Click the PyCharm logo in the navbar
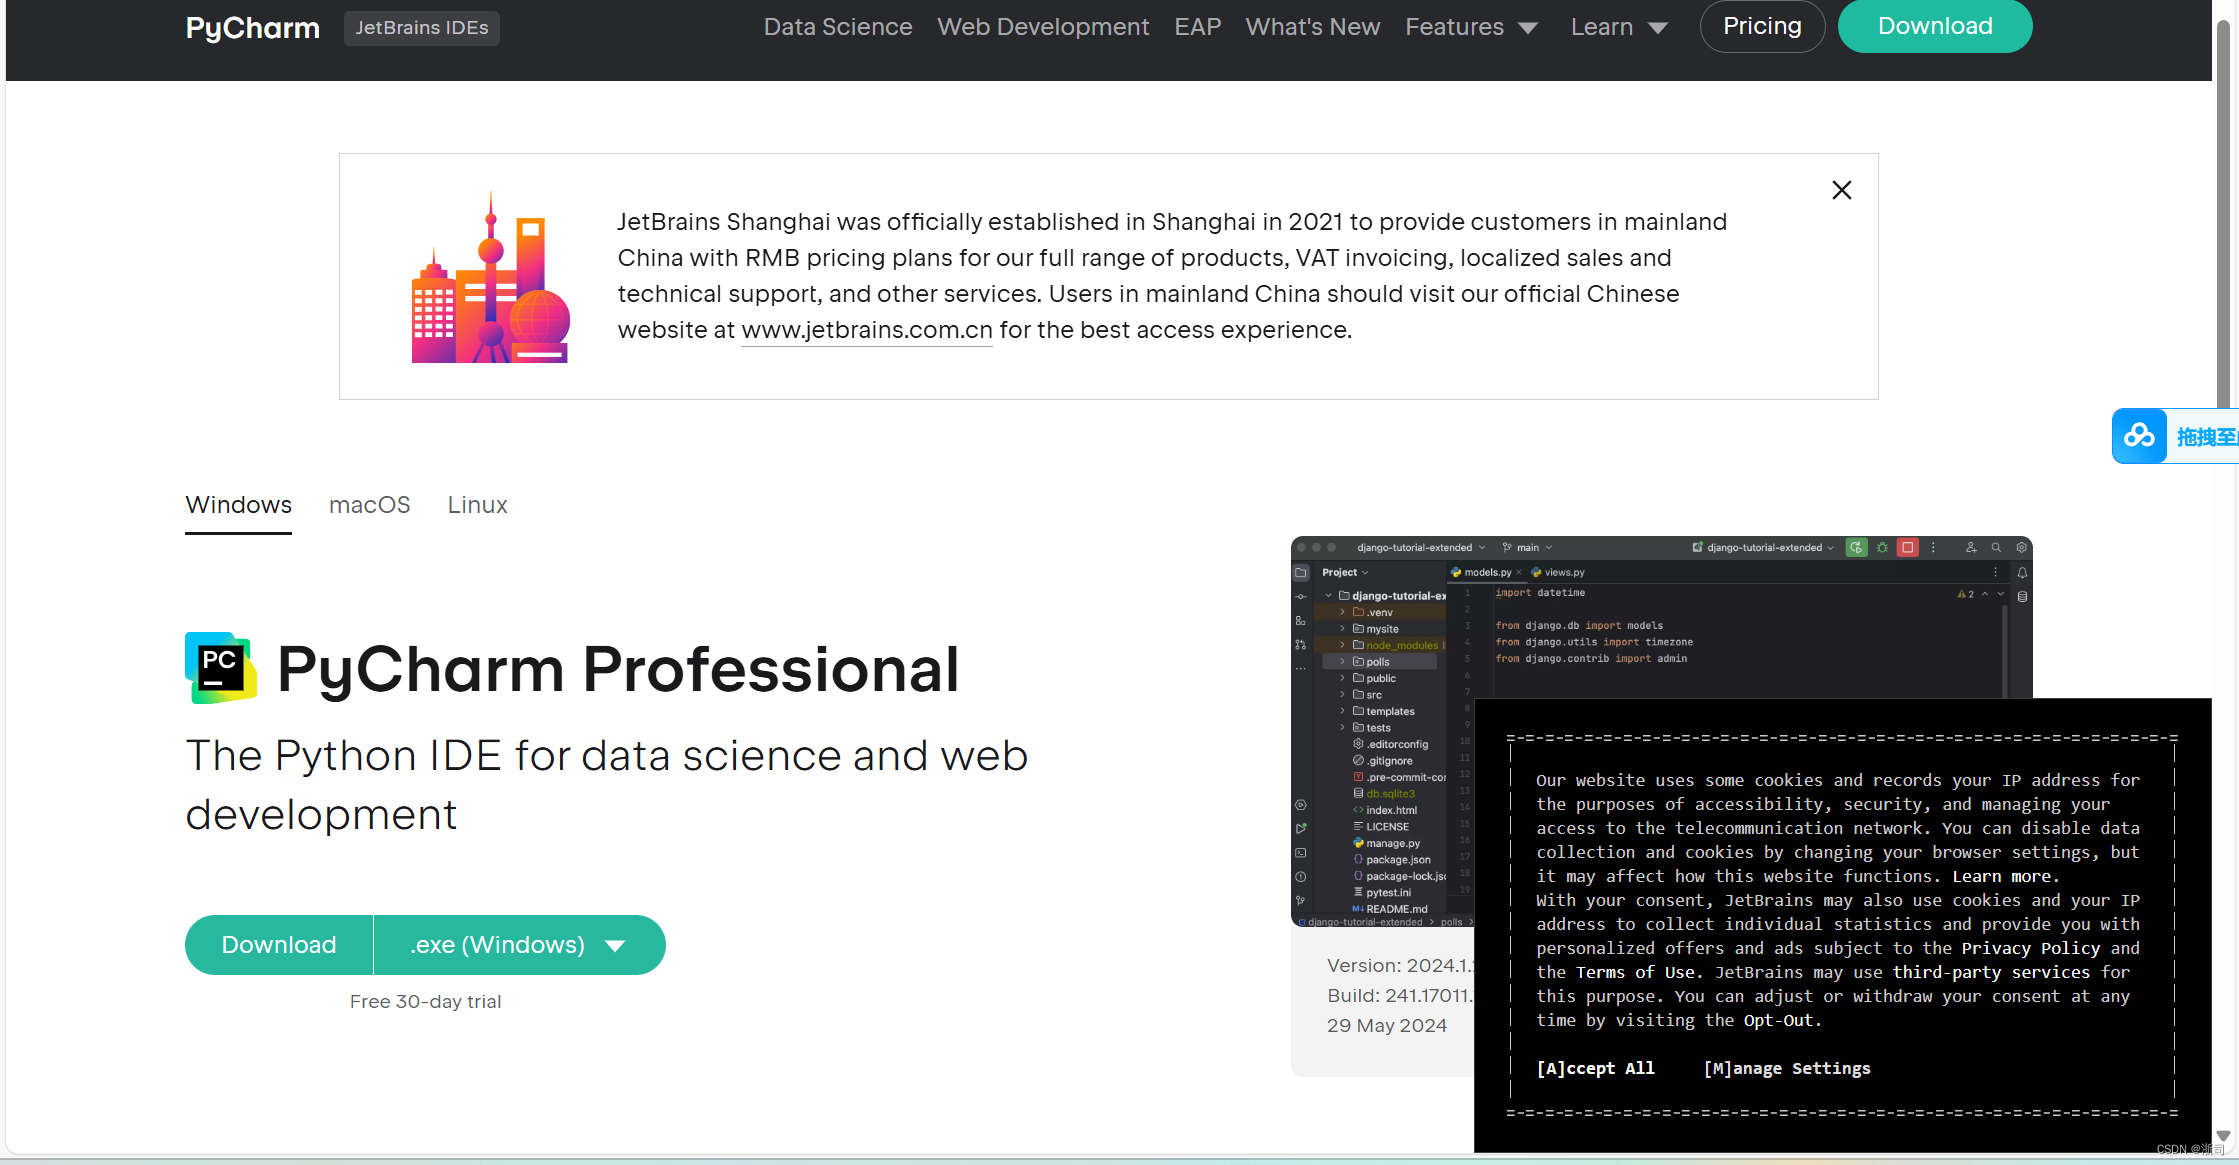The width and height of the screenshot is (2239, 1165). (x=252, y=27)
